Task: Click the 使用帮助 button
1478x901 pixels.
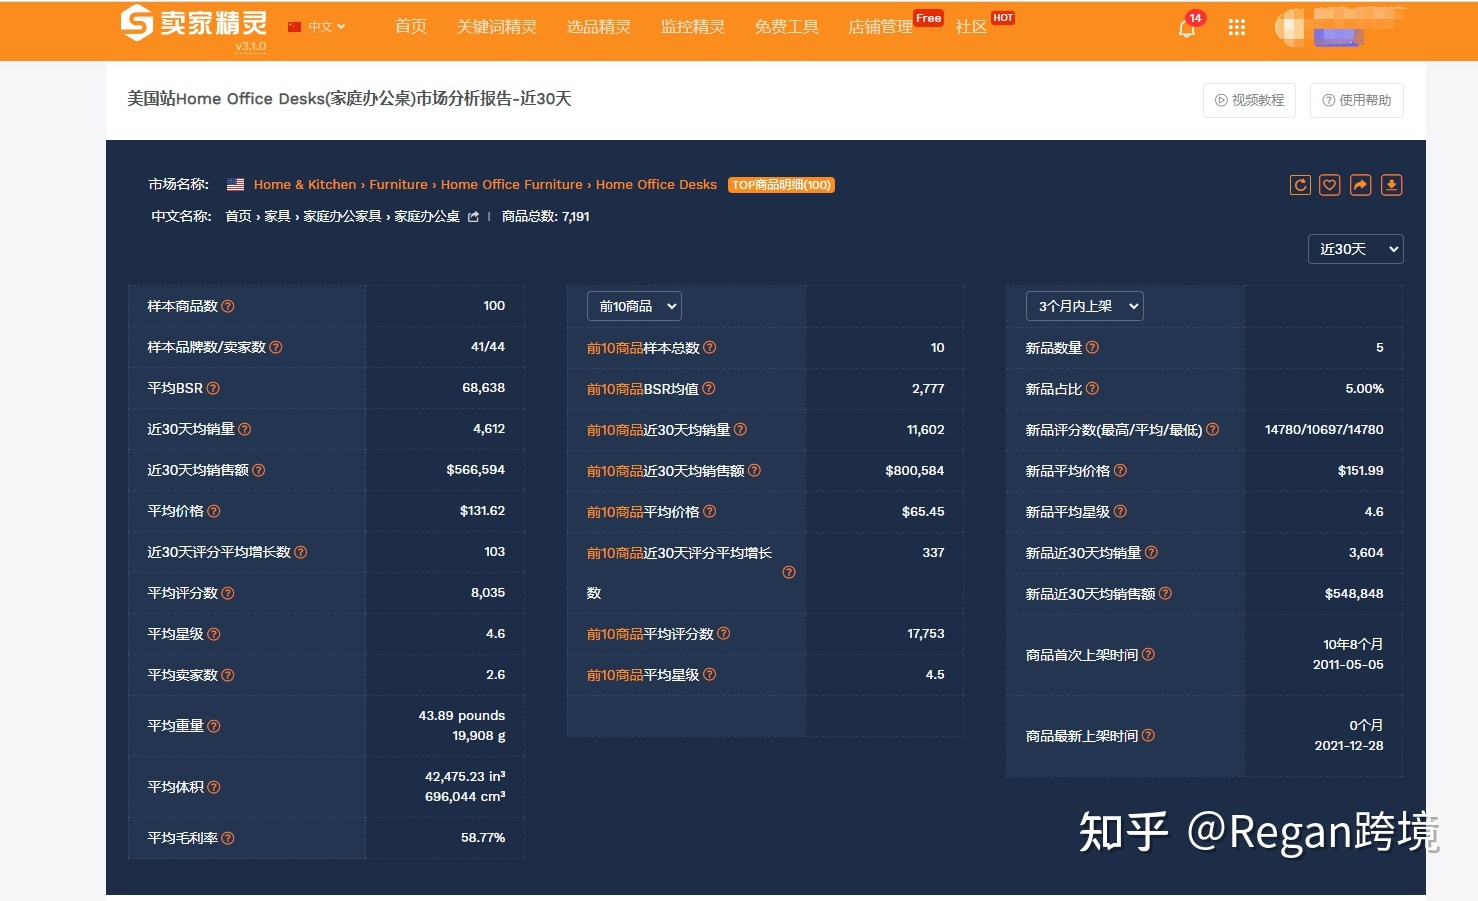Action: (1356, 100)
